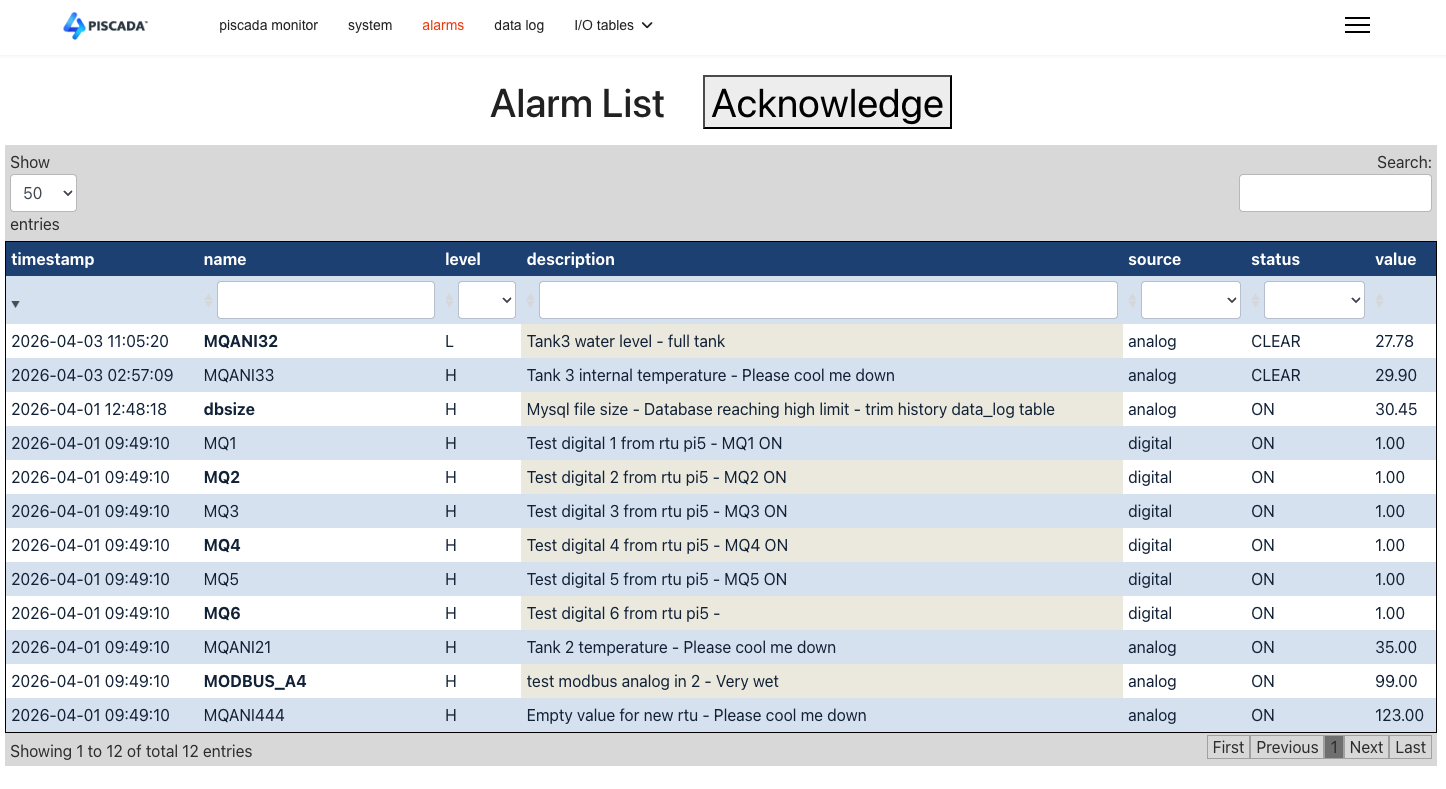1446x789 pixels.
Task: Go to the Previous page
Action: (1287, 747)
